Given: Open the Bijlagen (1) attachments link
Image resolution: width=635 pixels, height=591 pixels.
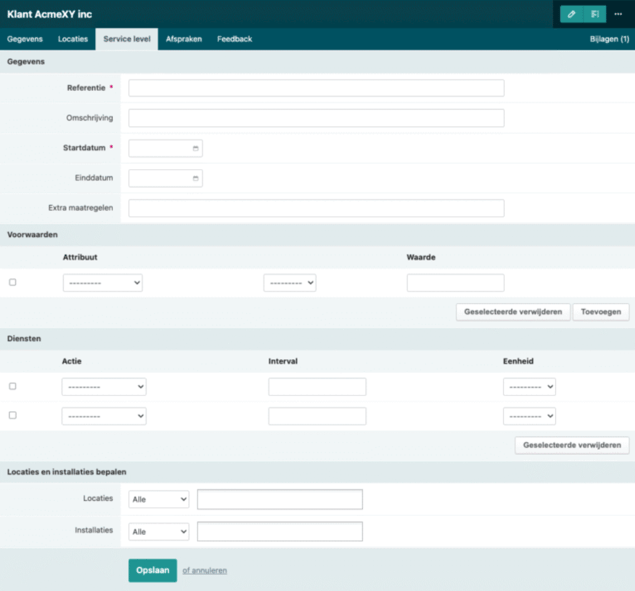Looking at the screenshot, I should [609, 39].
